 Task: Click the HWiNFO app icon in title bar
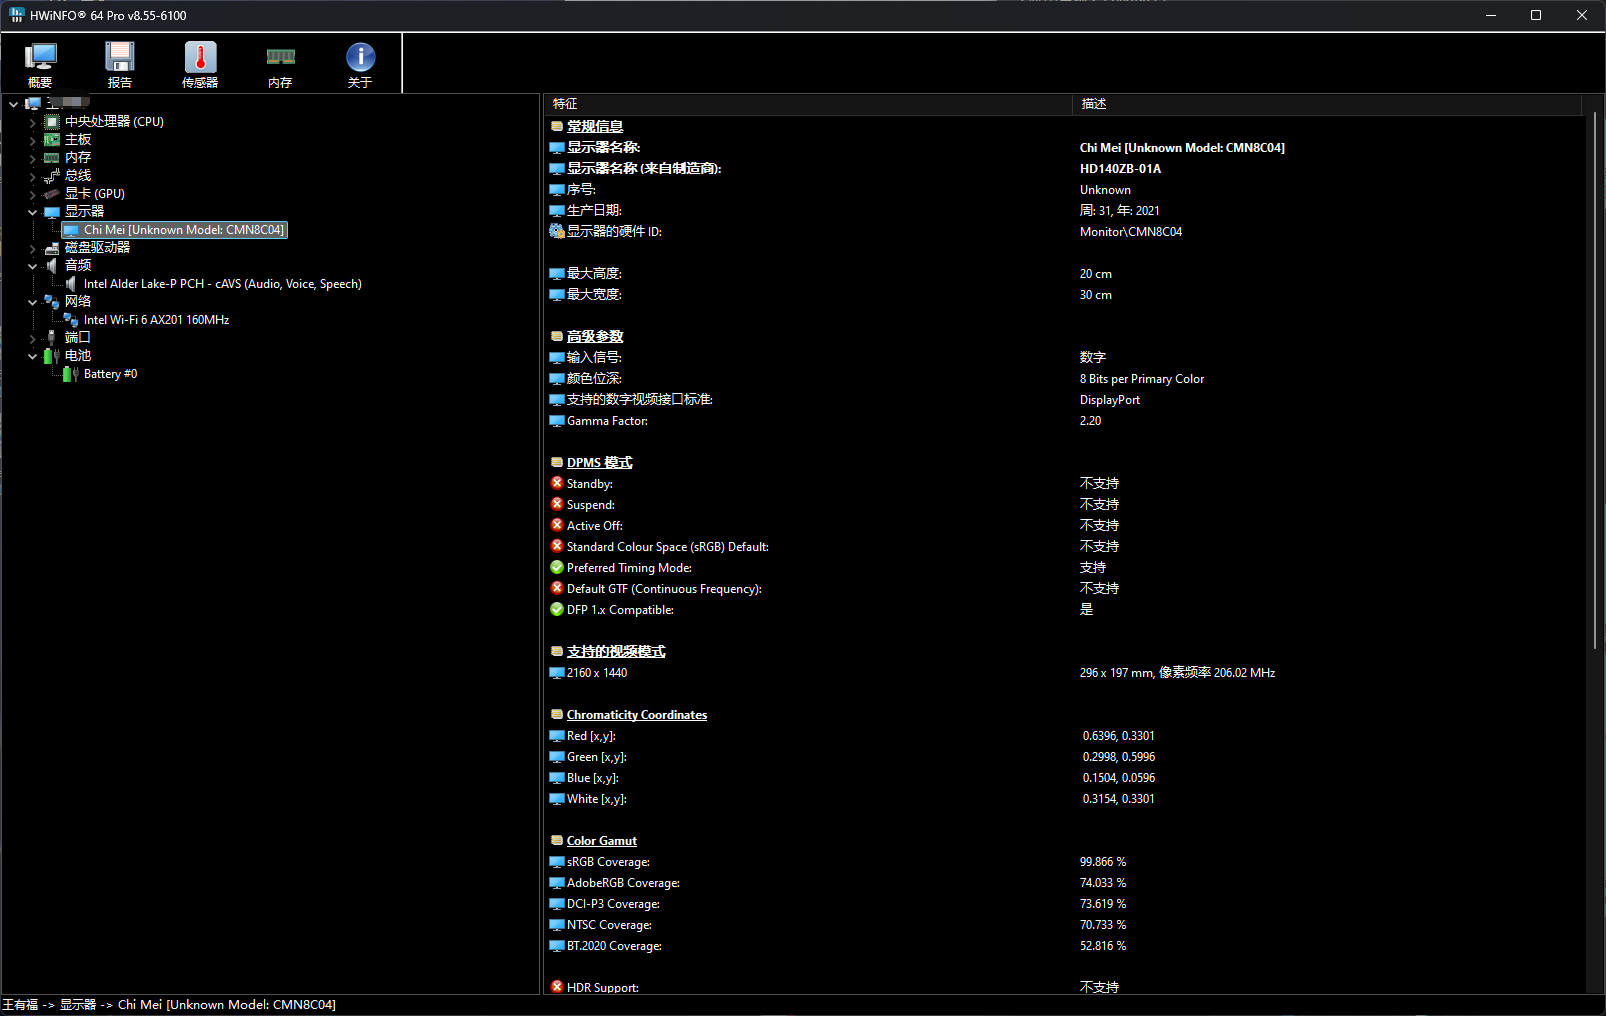click(16, 15)
